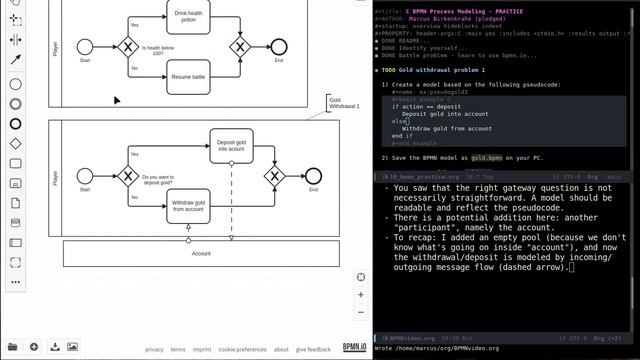Screen dimensions: 640x360
Task: Select the 'Do you want to deposit gold?' gateway
Action: 128,176
